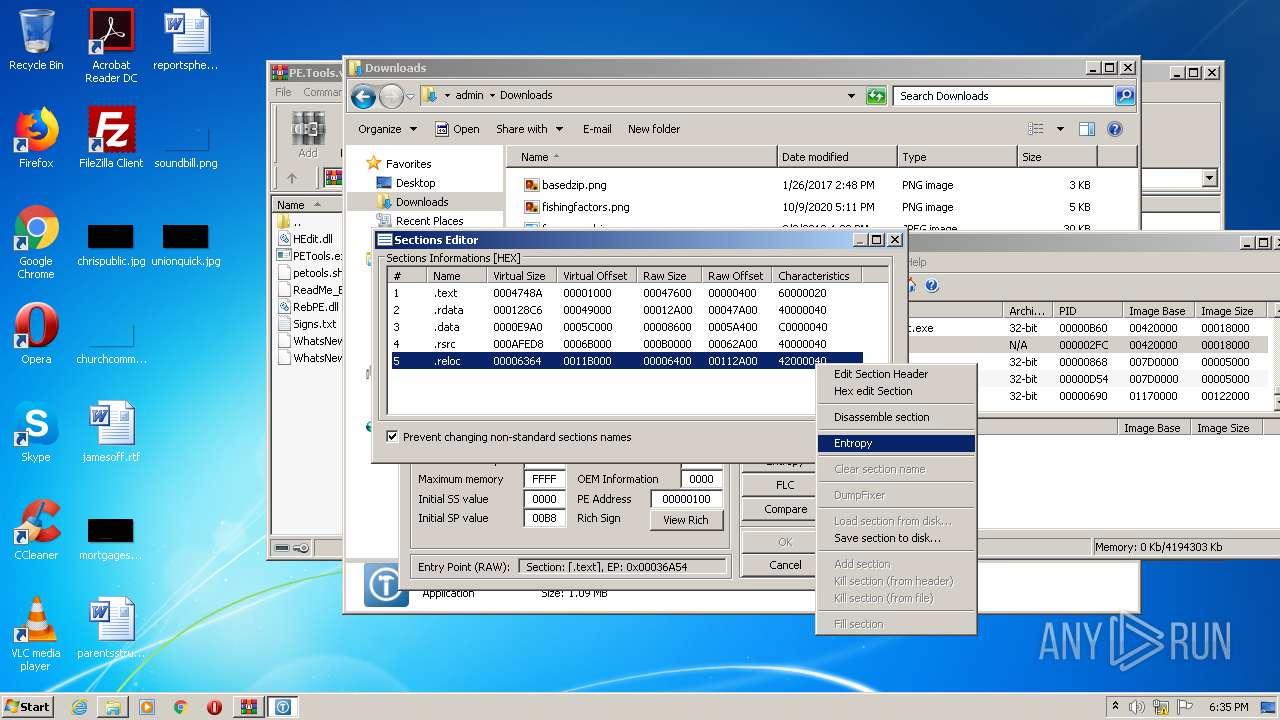Launch Acrobat Reader DC shortcut

111,45
